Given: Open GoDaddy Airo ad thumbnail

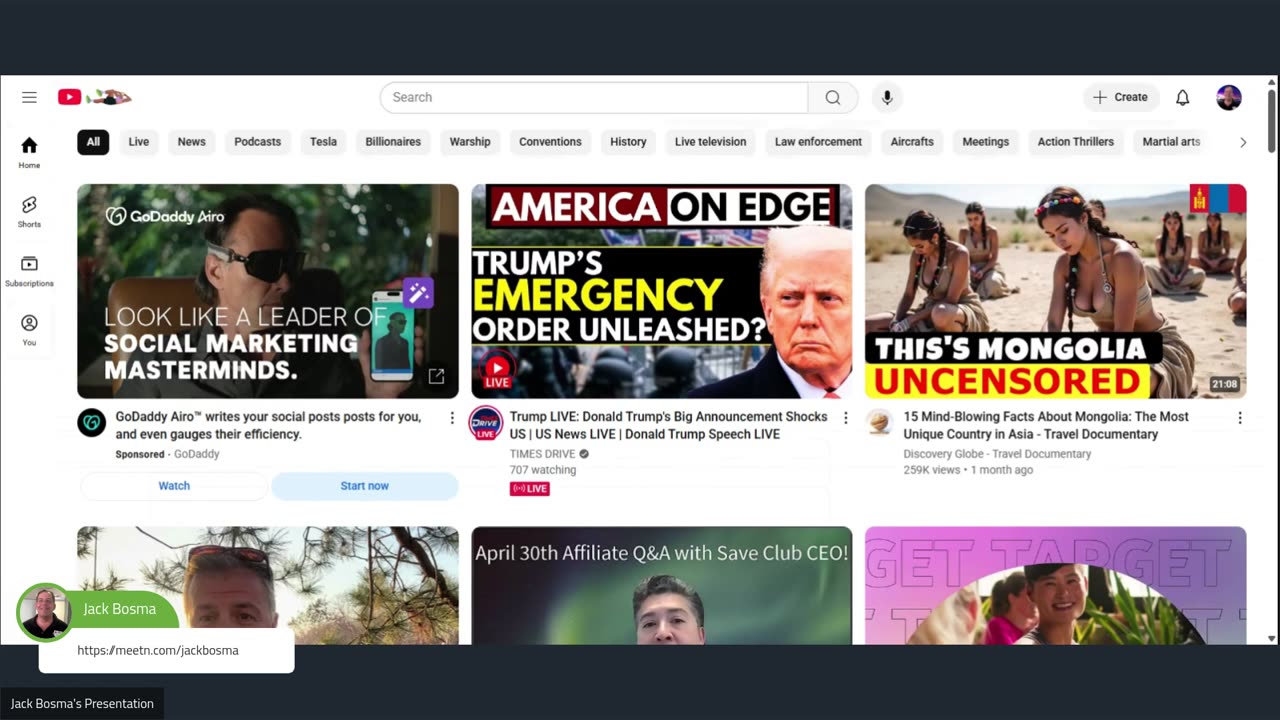Looking at the screenshot, I should 268,291.
